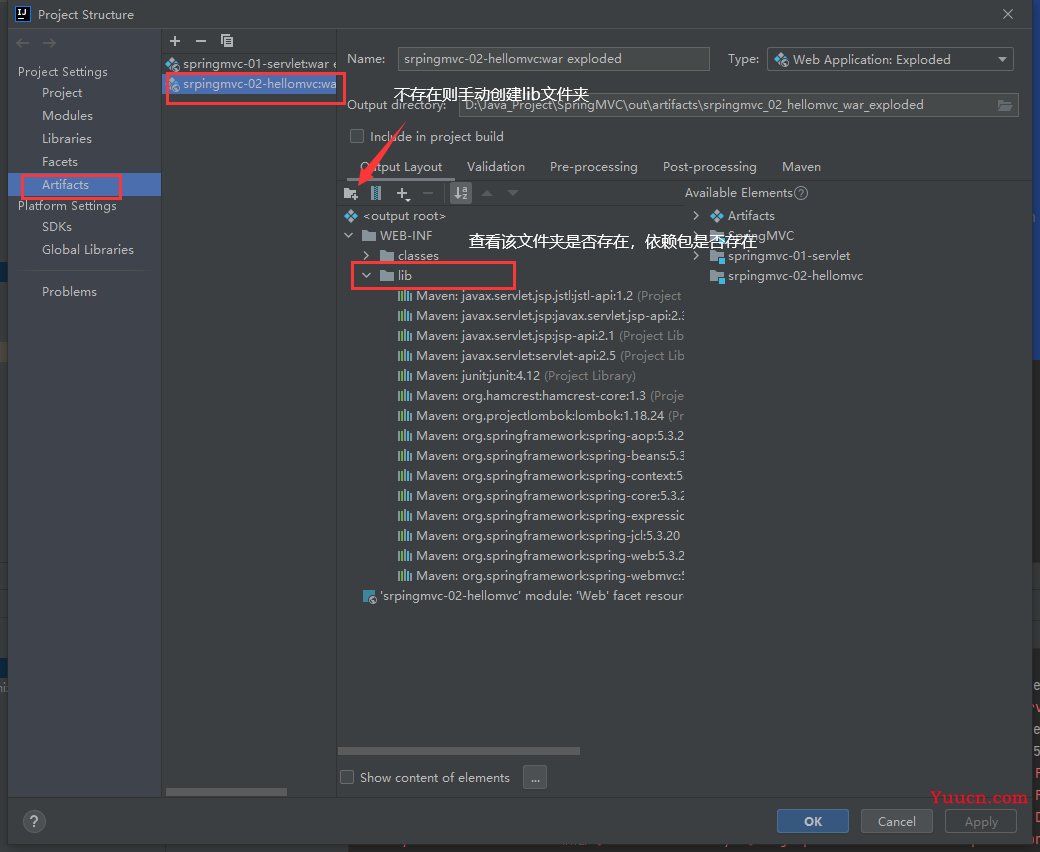
Task: Open the Post-processing tab
Action: point(710,167)
